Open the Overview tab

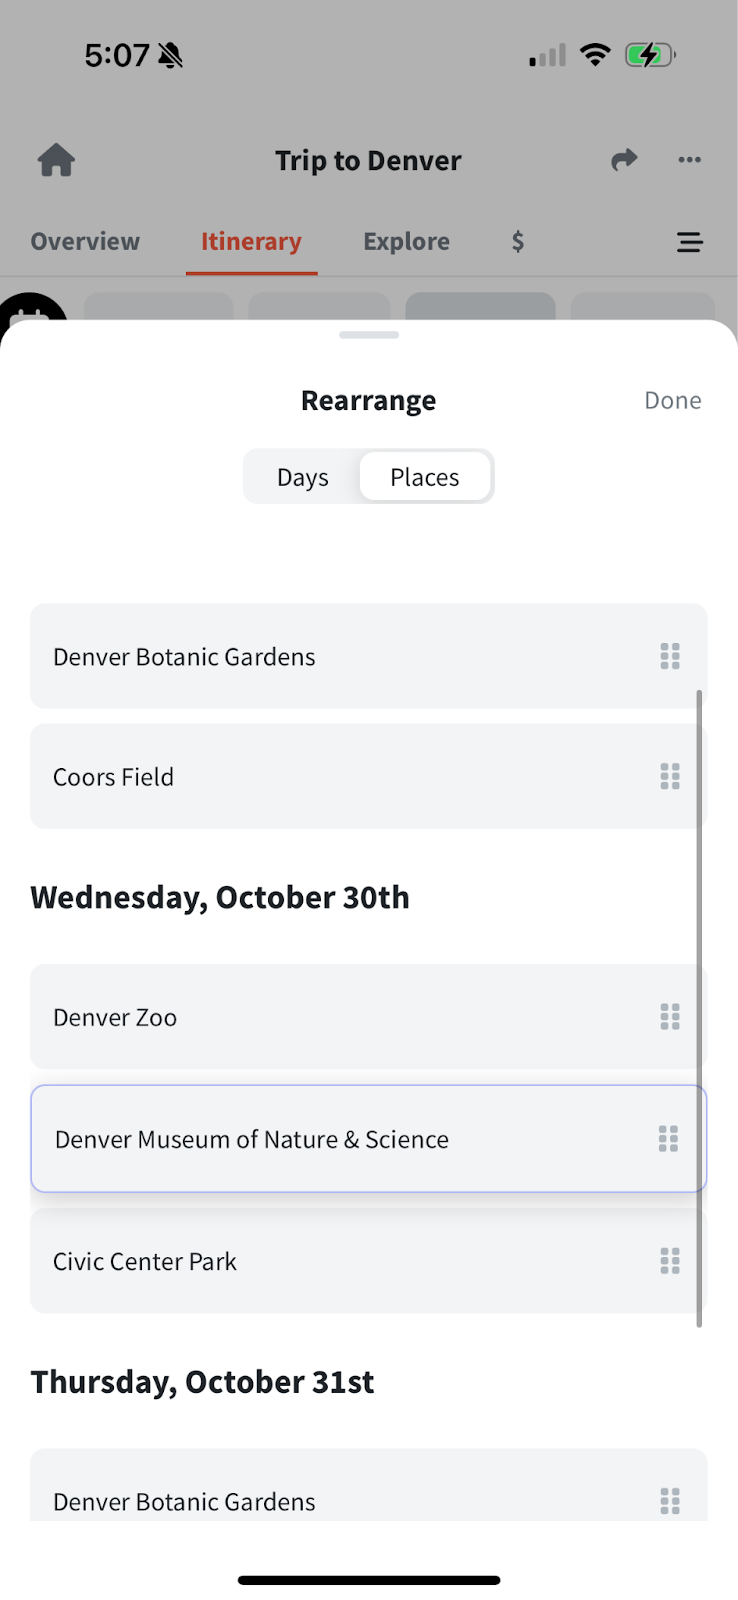tap(85, 242)
